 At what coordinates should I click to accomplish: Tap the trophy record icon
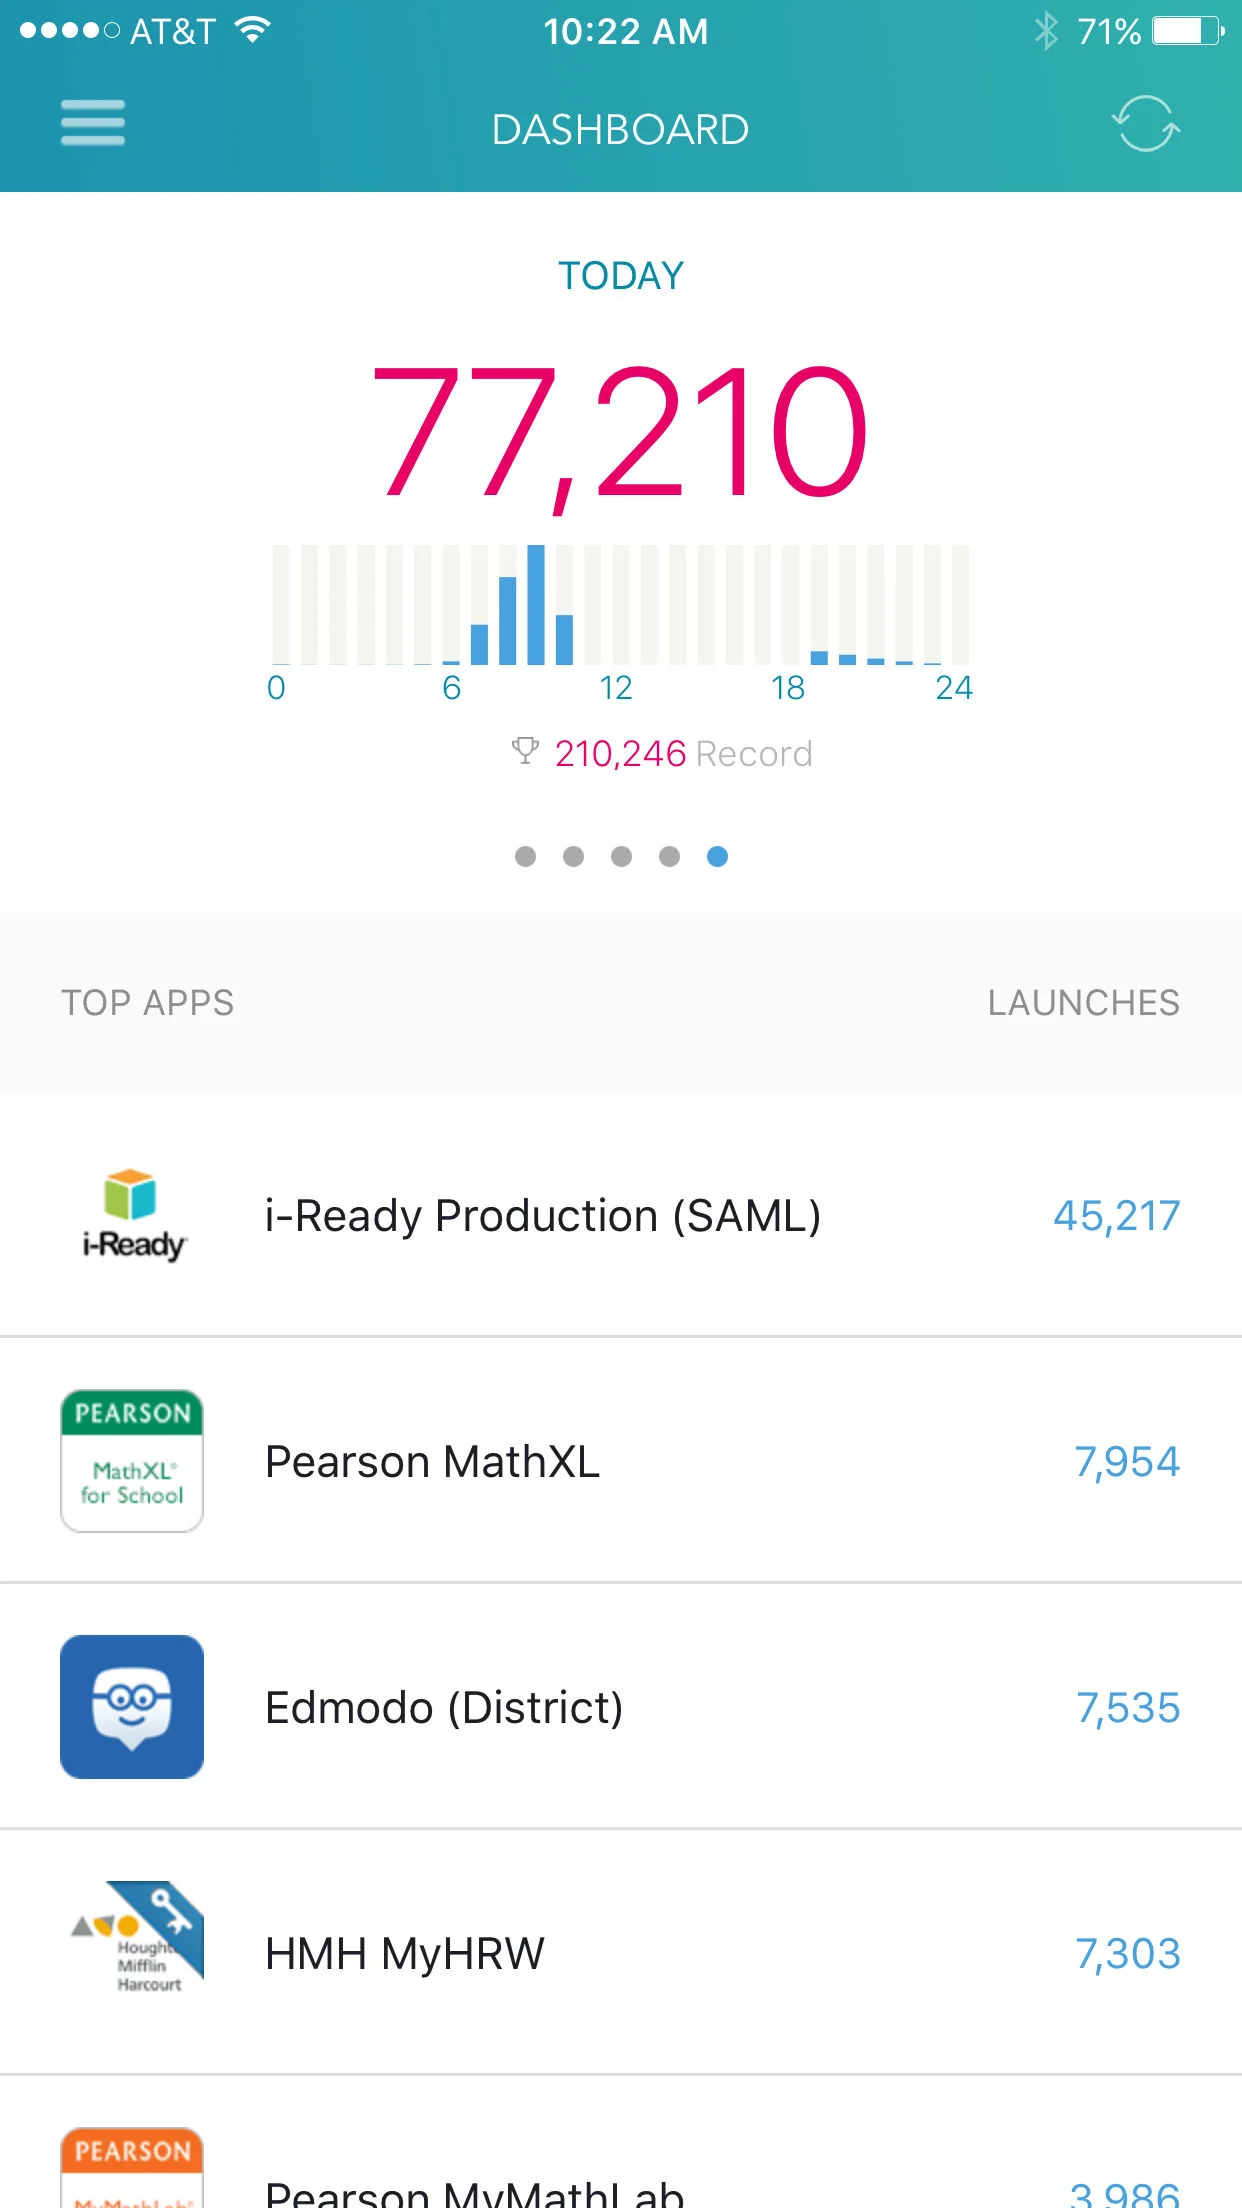click(x=525, y=751)
